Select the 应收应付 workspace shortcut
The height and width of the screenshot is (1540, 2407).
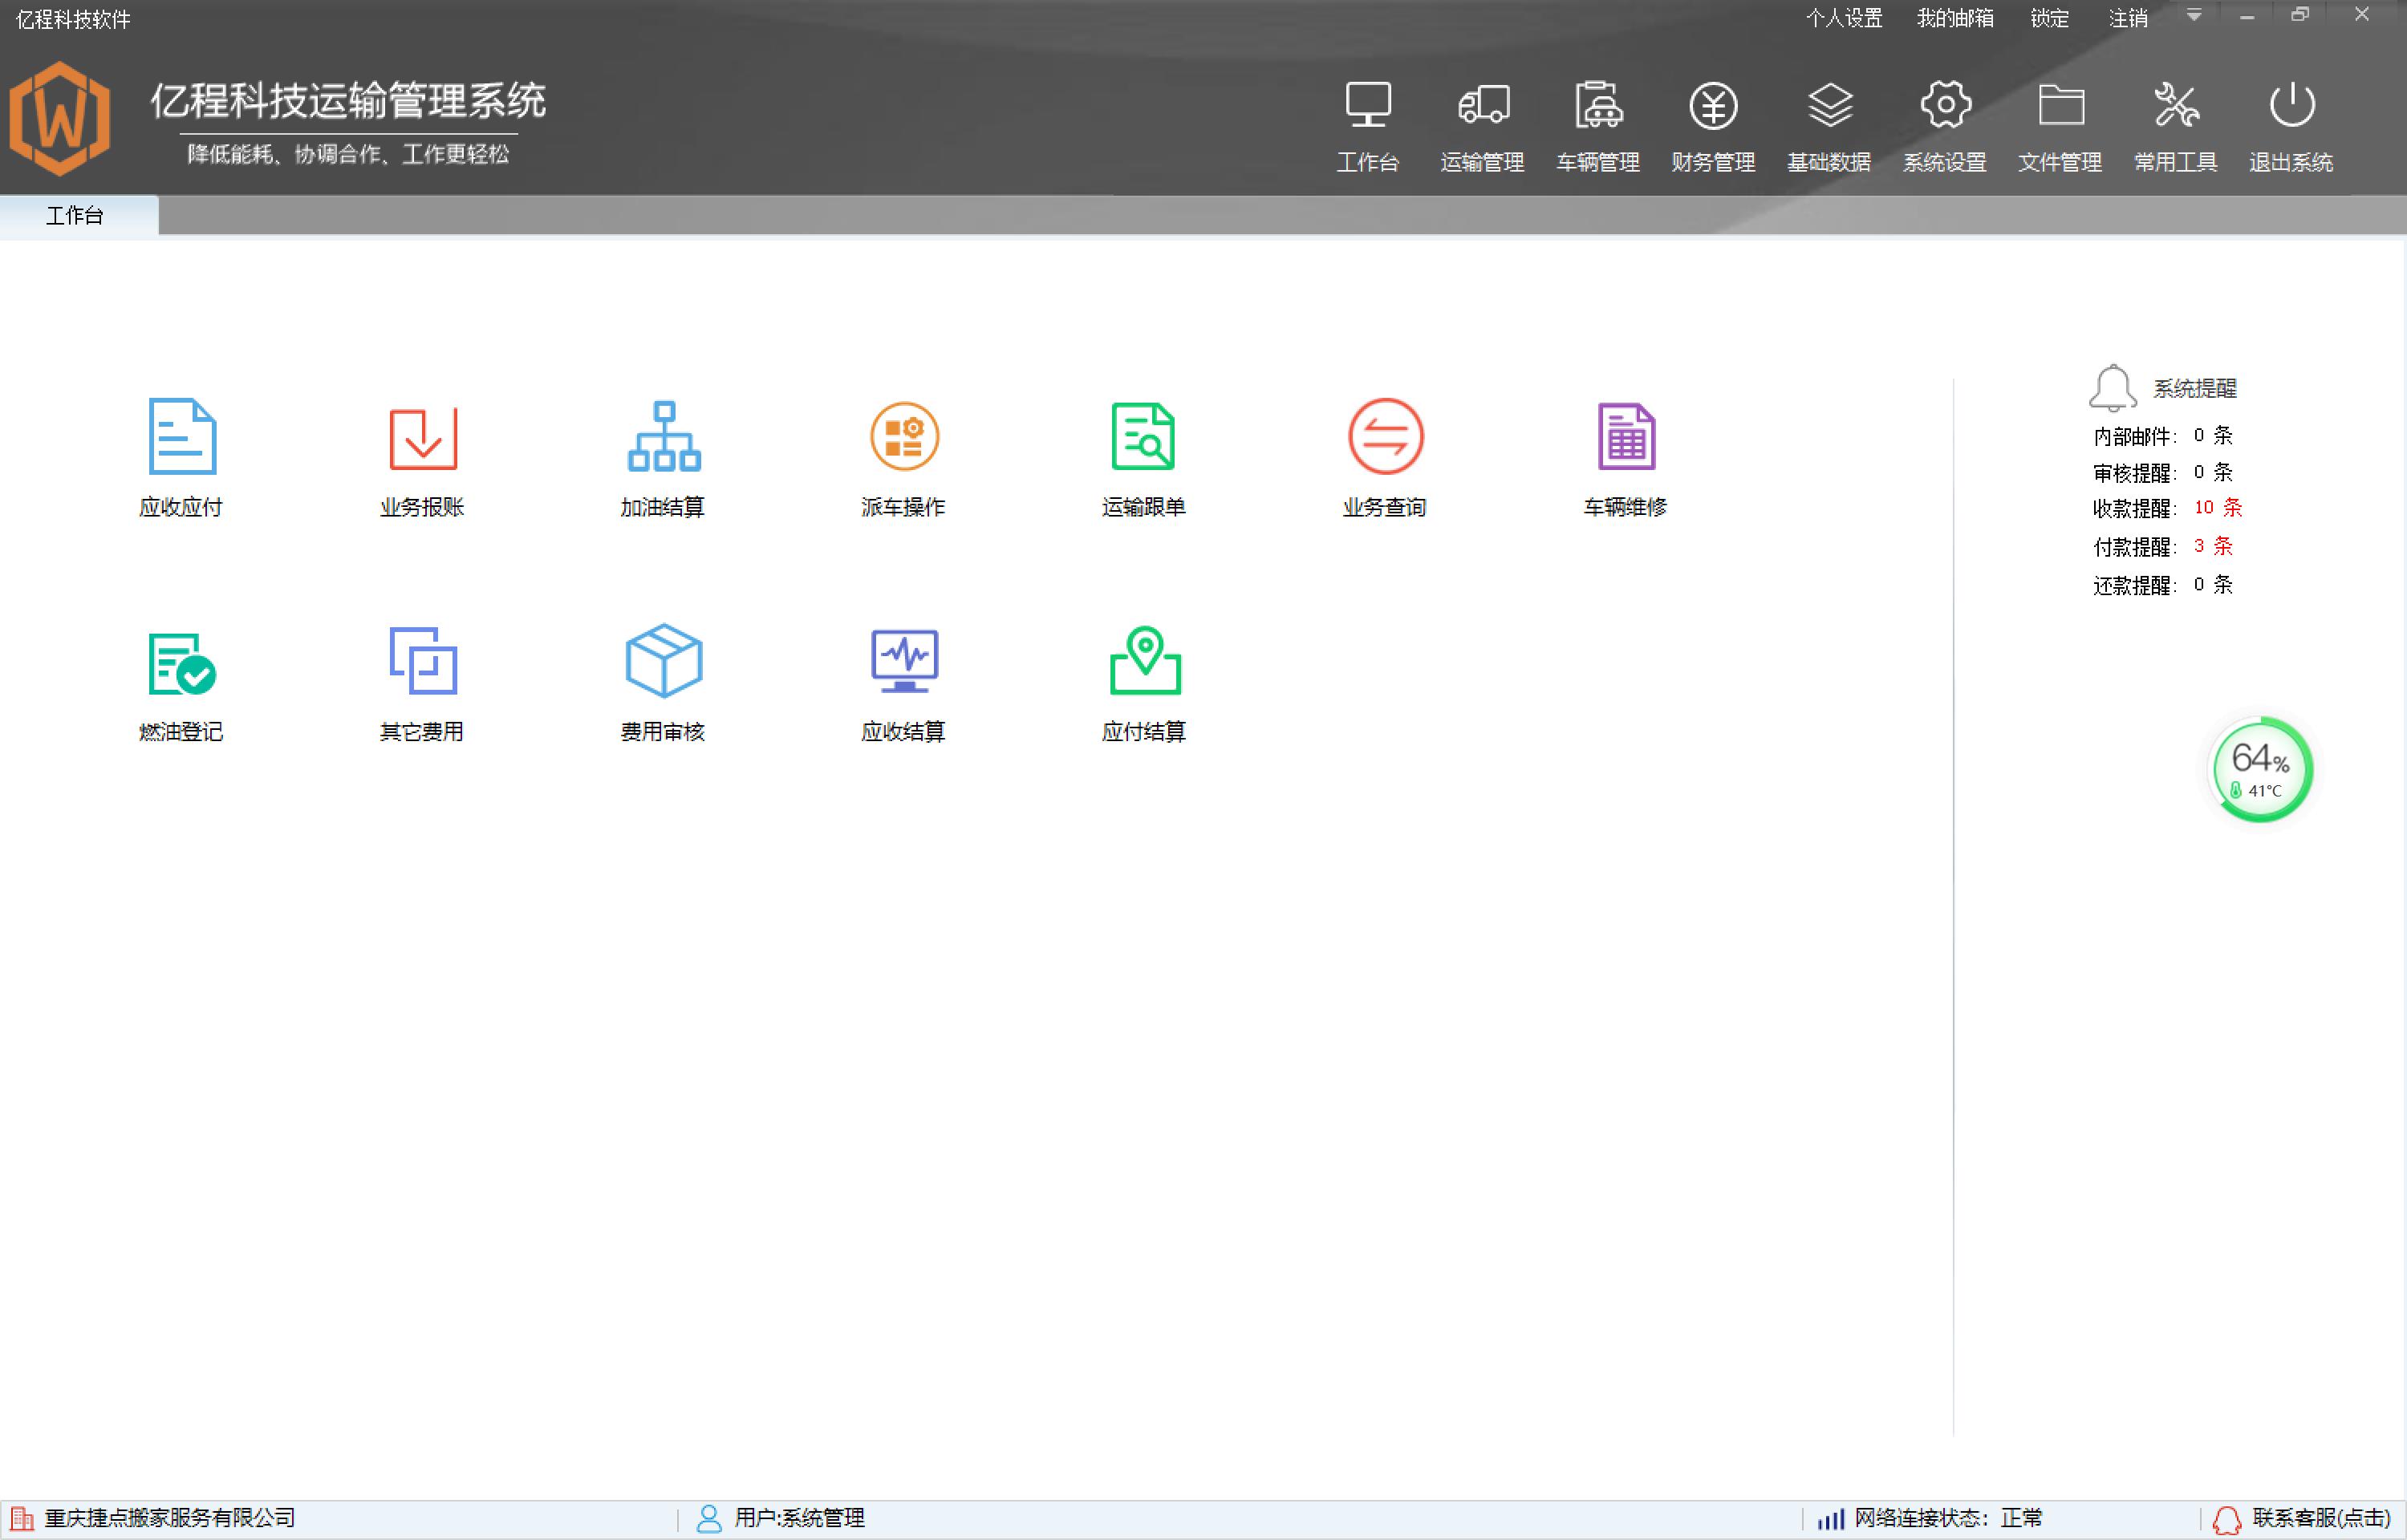tap(180, 455)
